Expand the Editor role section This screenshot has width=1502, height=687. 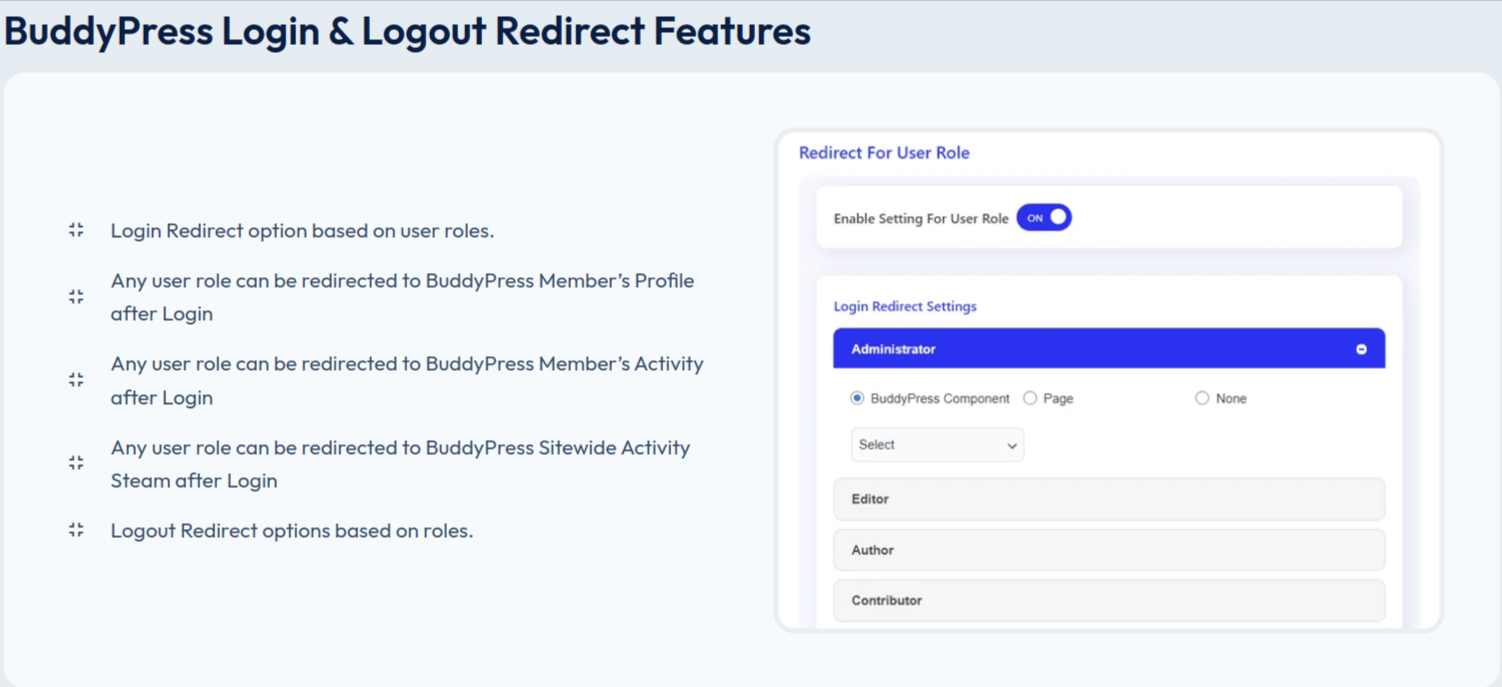pyautogui.click(x=1108, y=499)
